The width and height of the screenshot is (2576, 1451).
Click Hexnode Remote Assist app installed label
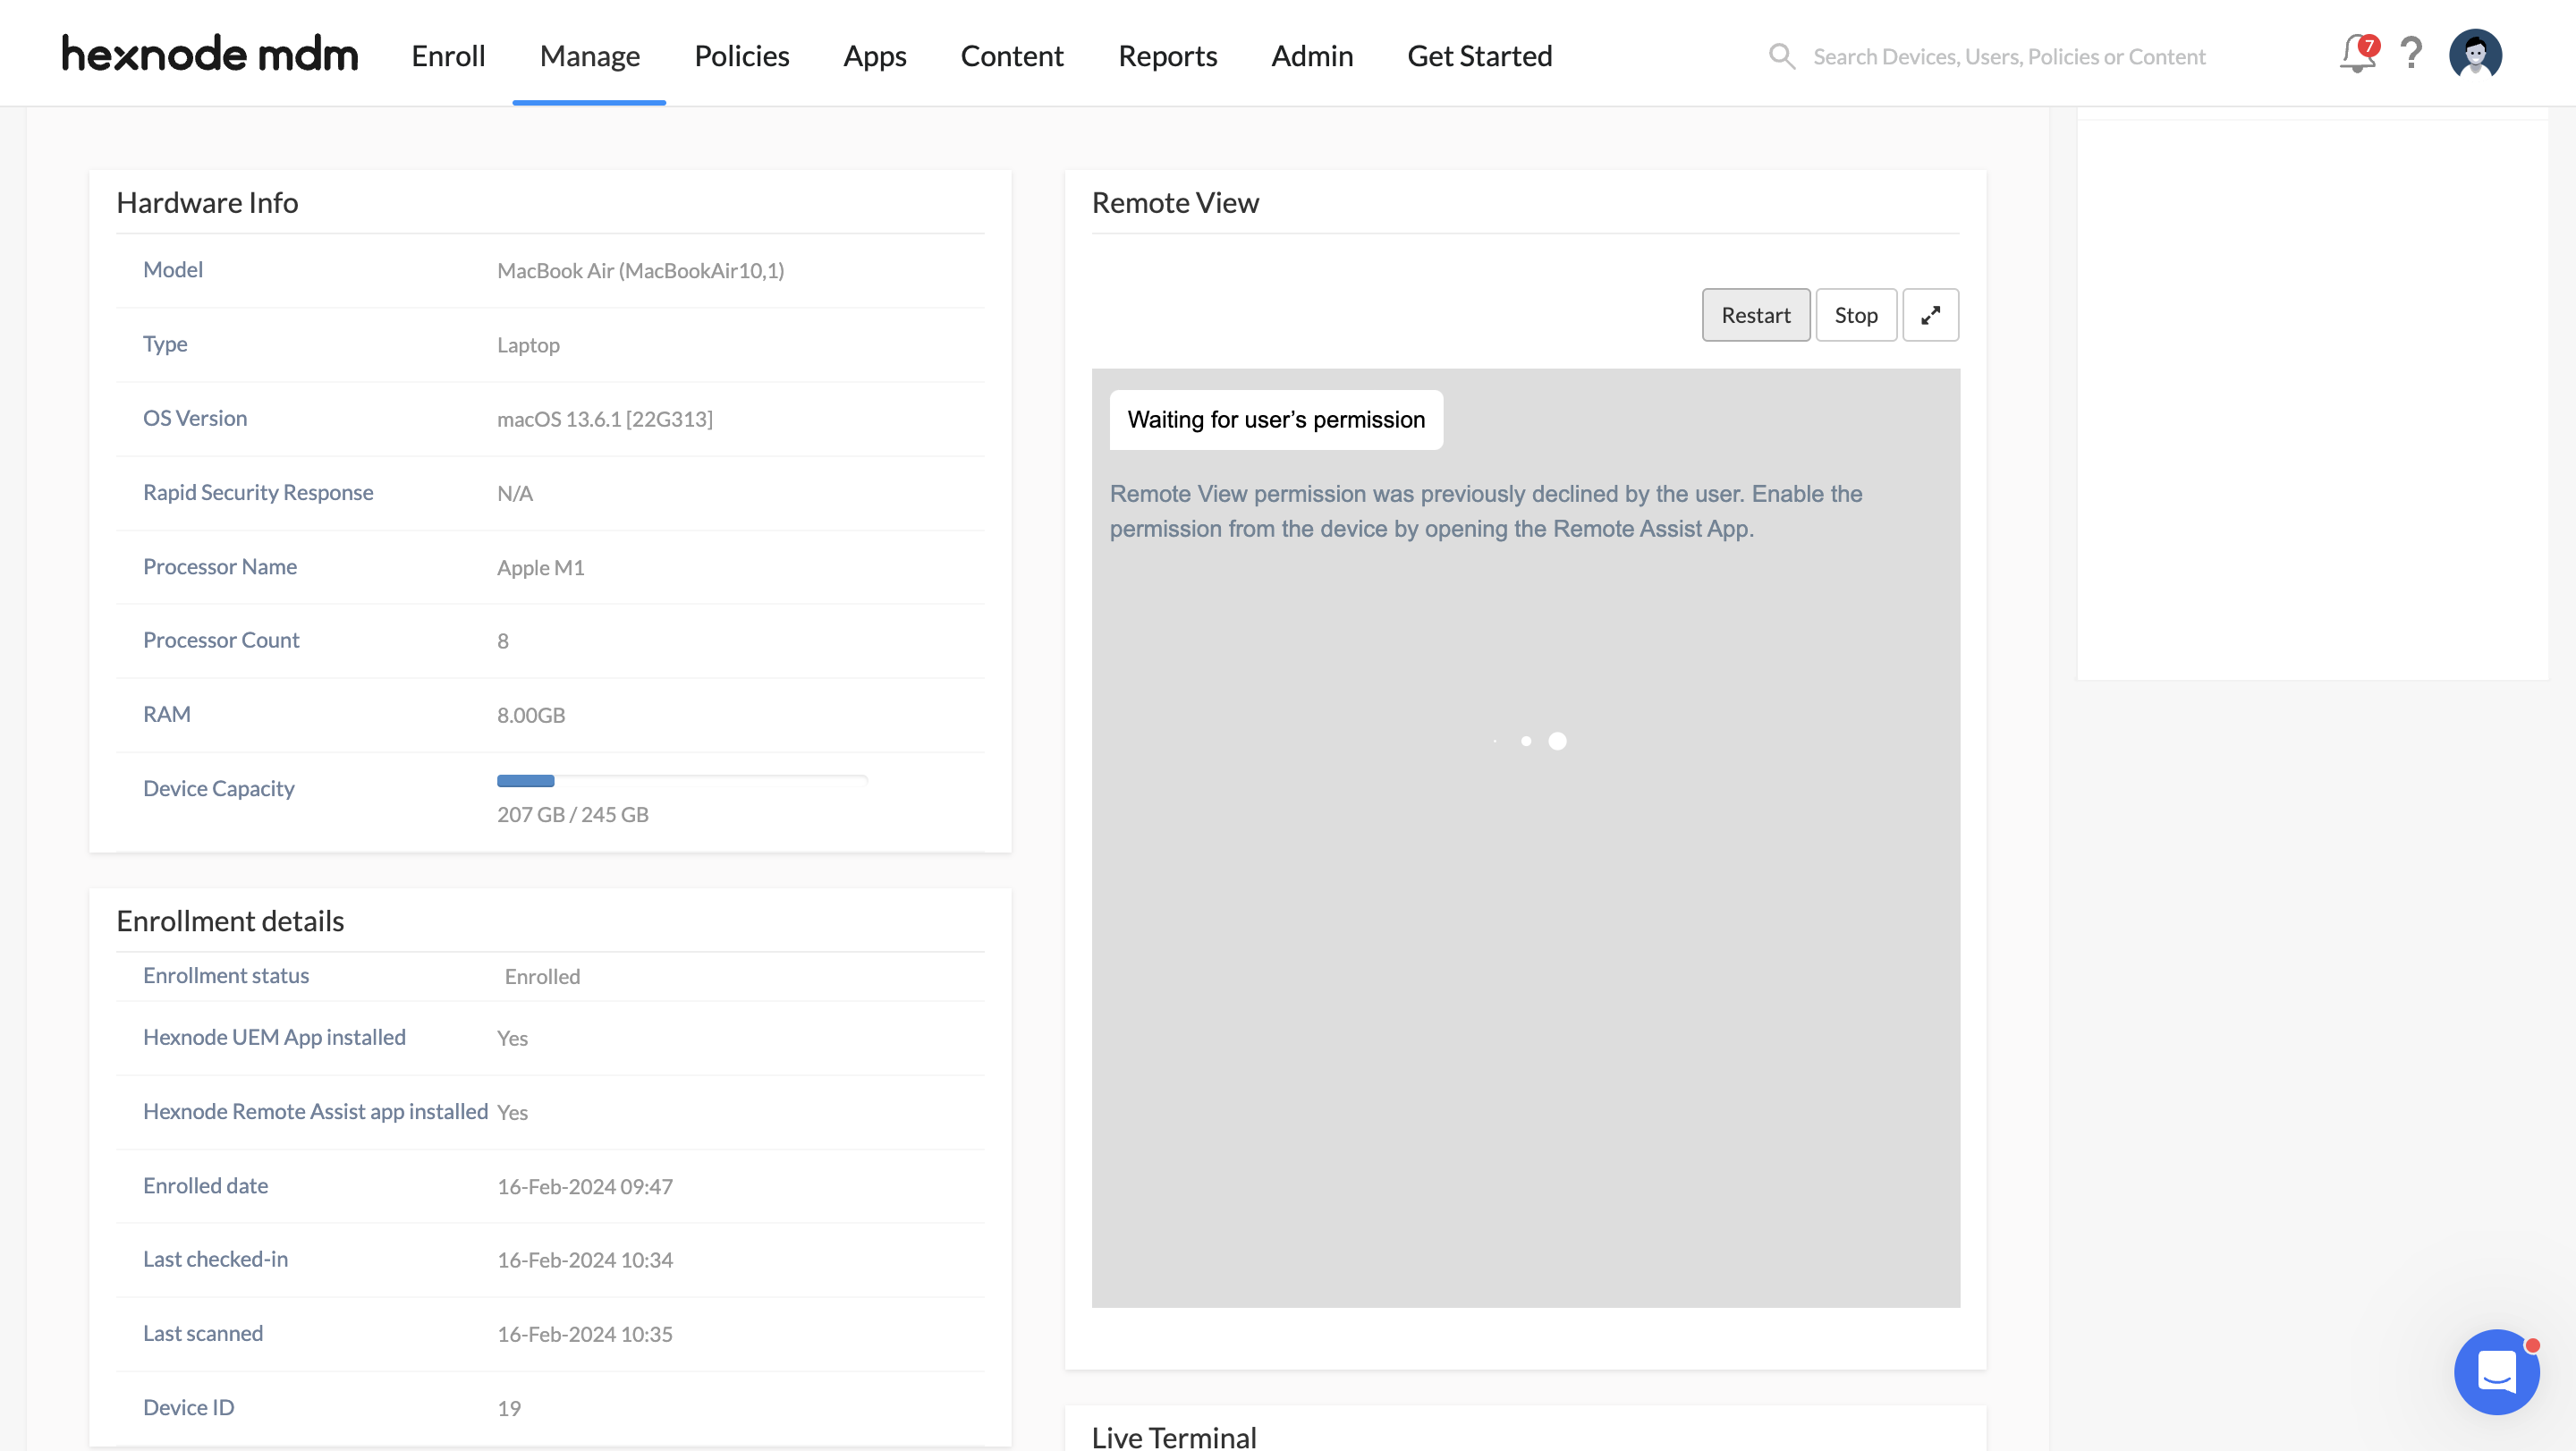pos(315,1111)
